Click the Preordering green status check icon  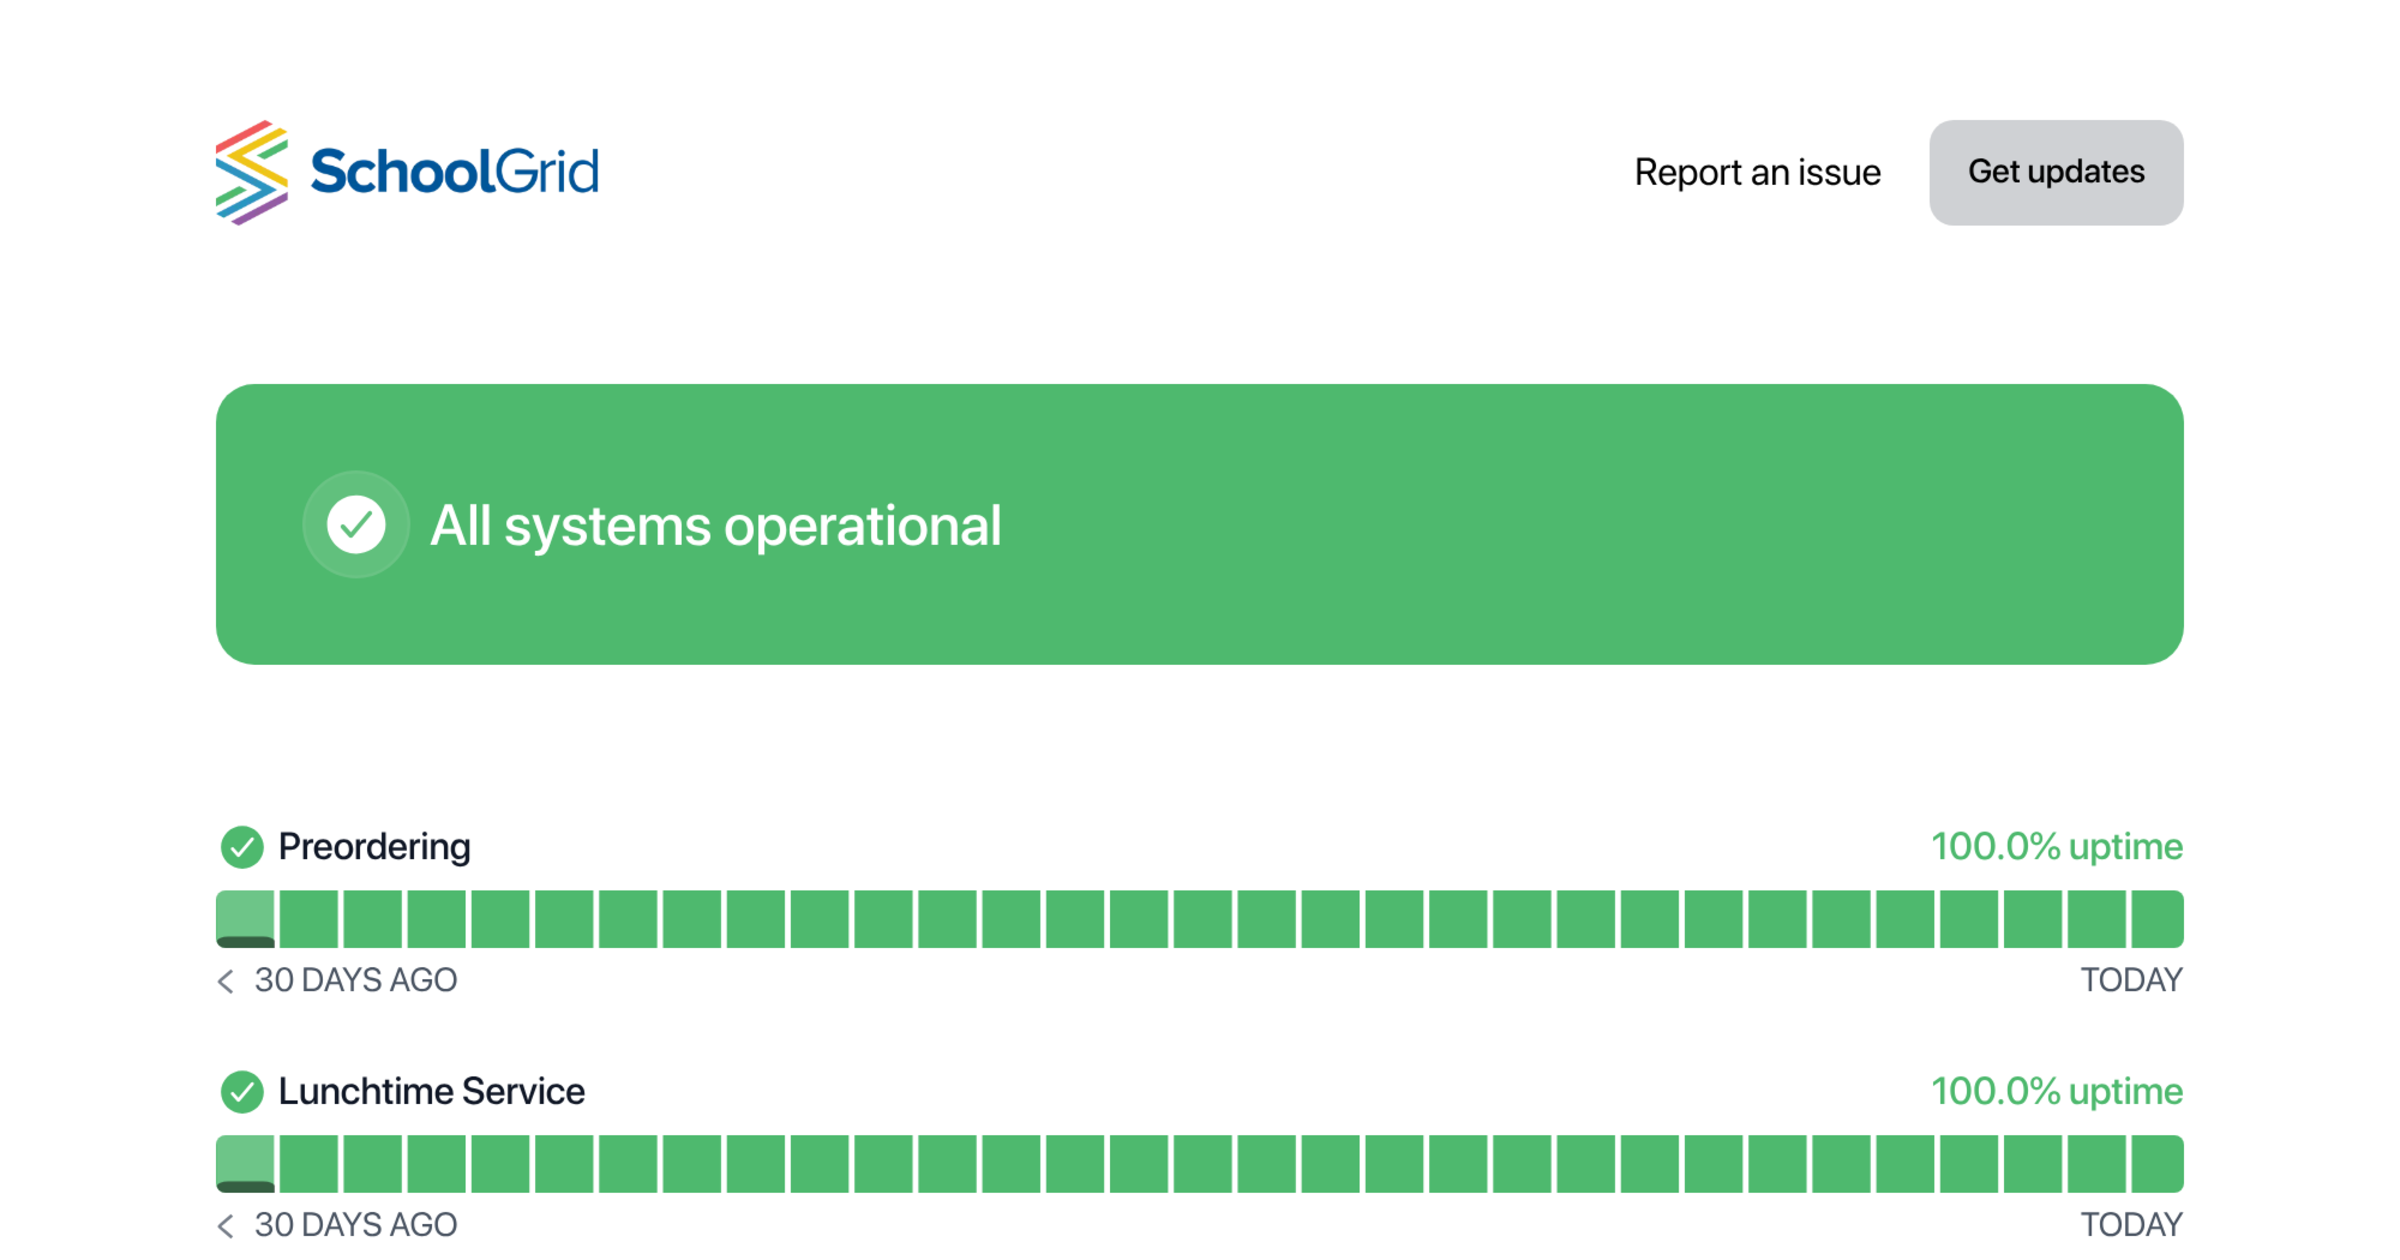point(242,847)
